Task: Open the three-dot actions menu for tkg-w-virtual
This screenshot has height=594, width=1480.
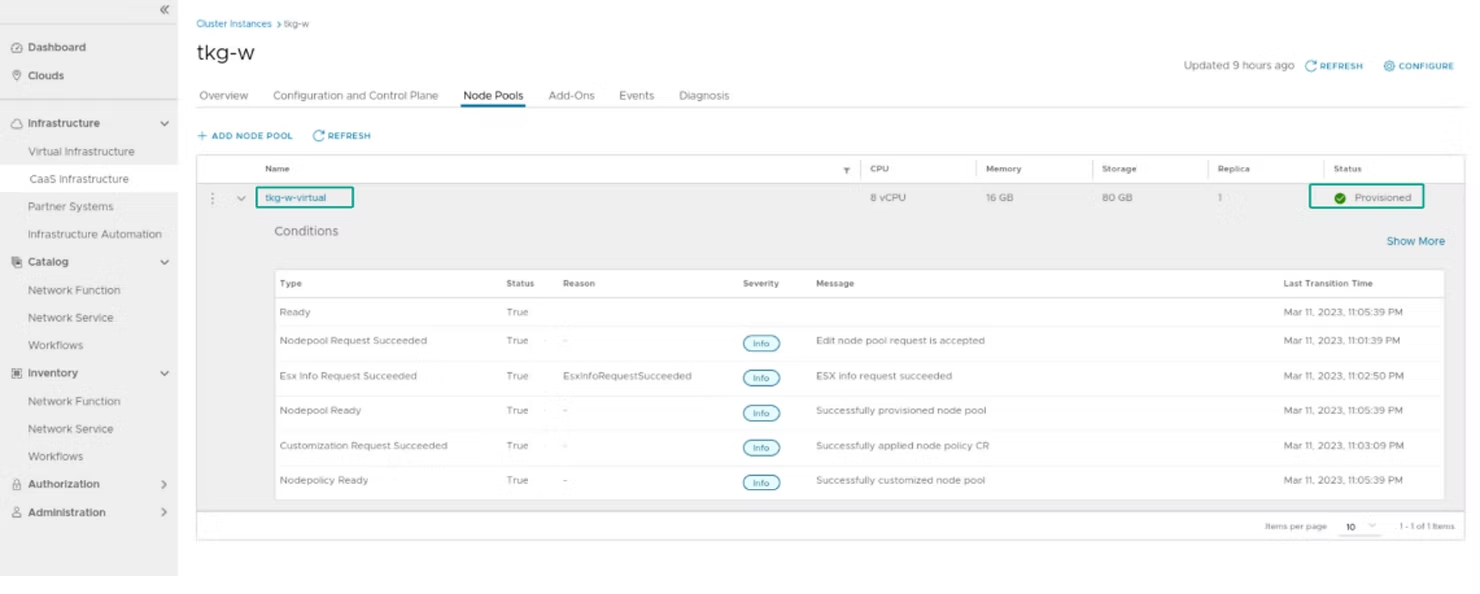Action: pyautogui.click(x=212, y=198)
